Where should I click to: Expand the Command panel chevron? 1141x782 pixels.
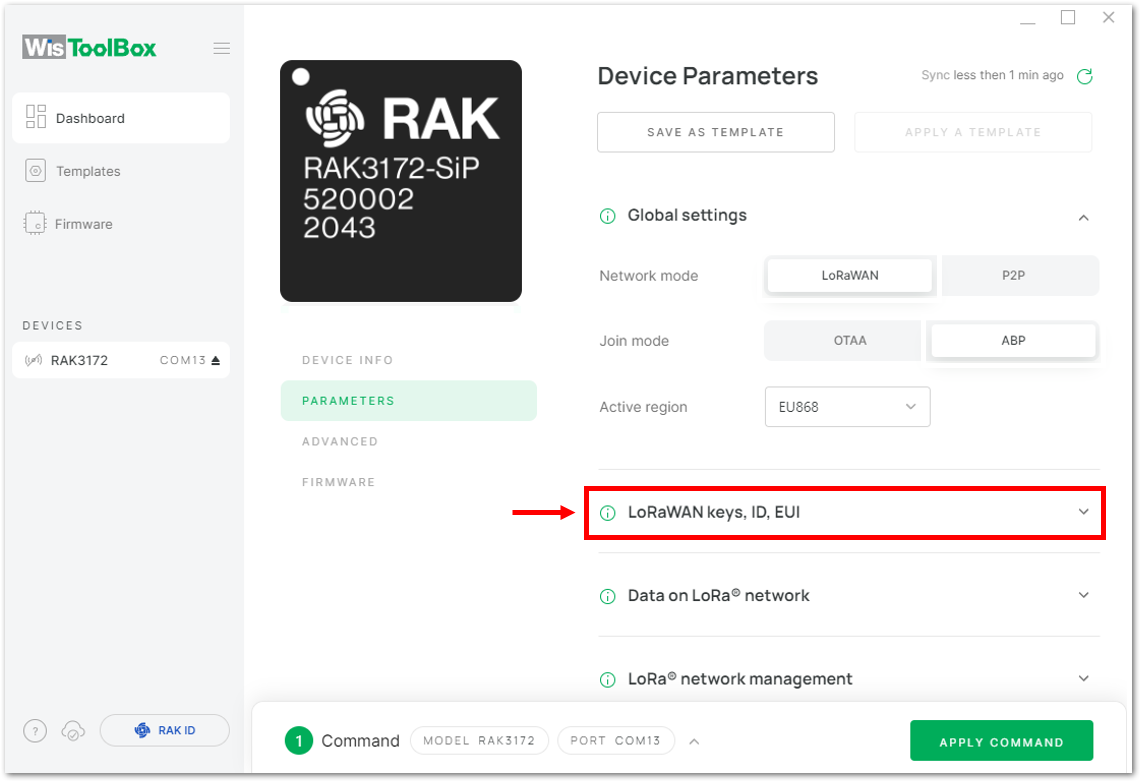coord(694,741)
